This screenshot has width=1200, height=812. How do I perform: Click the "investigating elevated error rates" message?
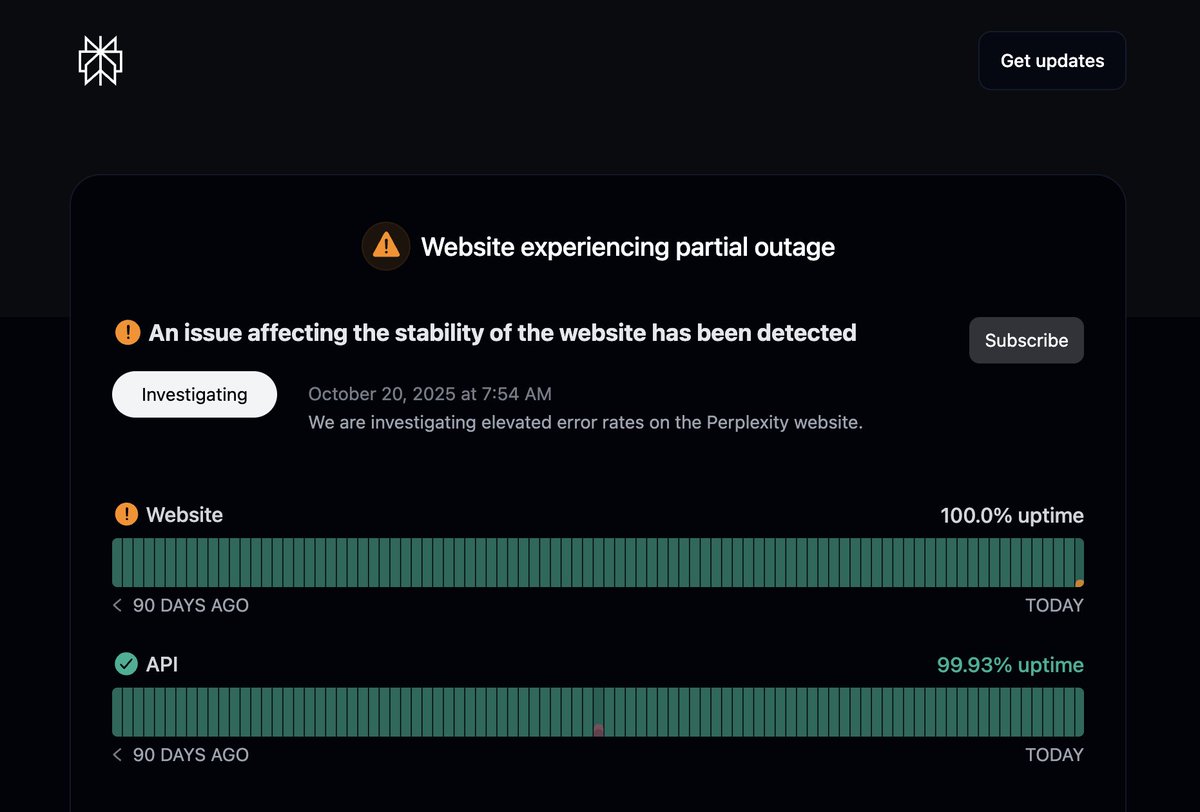tap(585, 422)
